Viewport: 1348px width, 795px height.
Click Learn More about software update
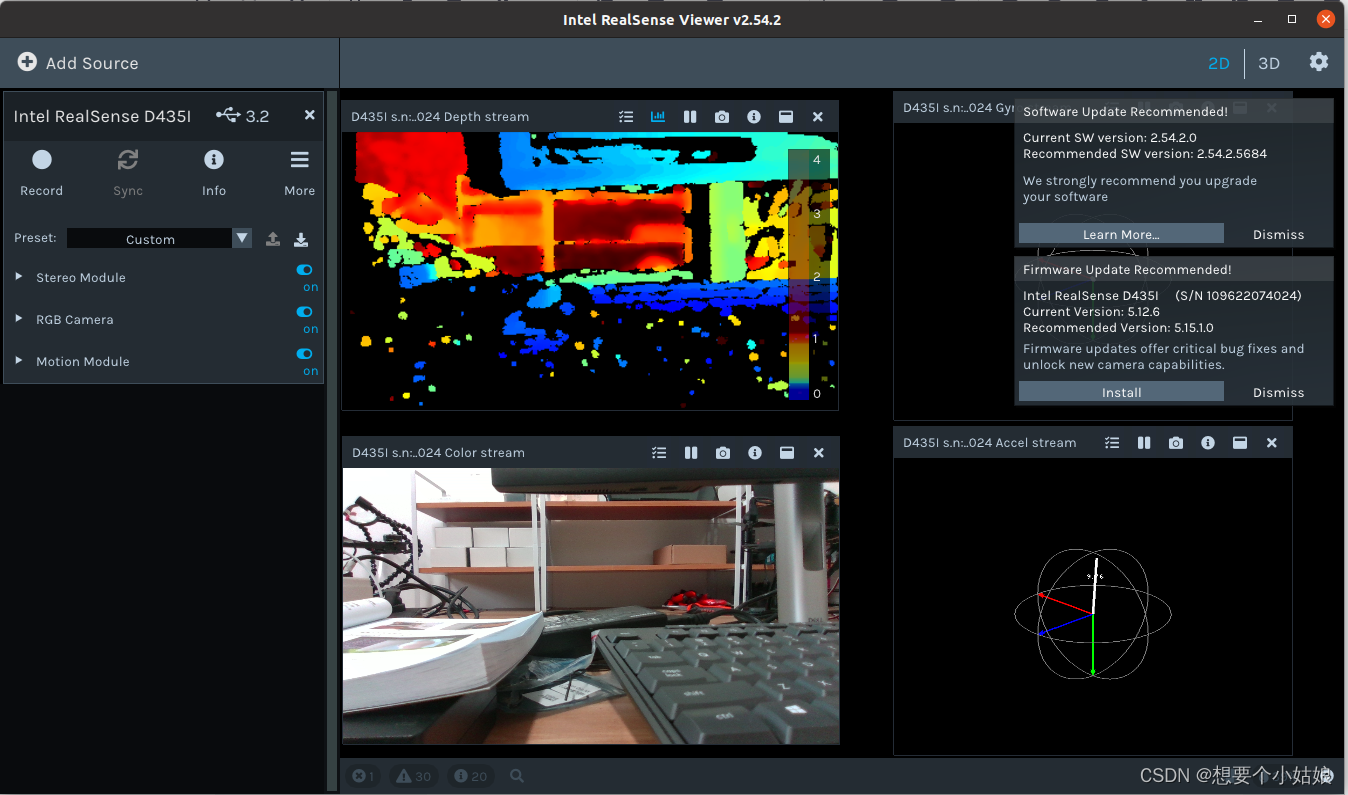[x=1121, y=234]
